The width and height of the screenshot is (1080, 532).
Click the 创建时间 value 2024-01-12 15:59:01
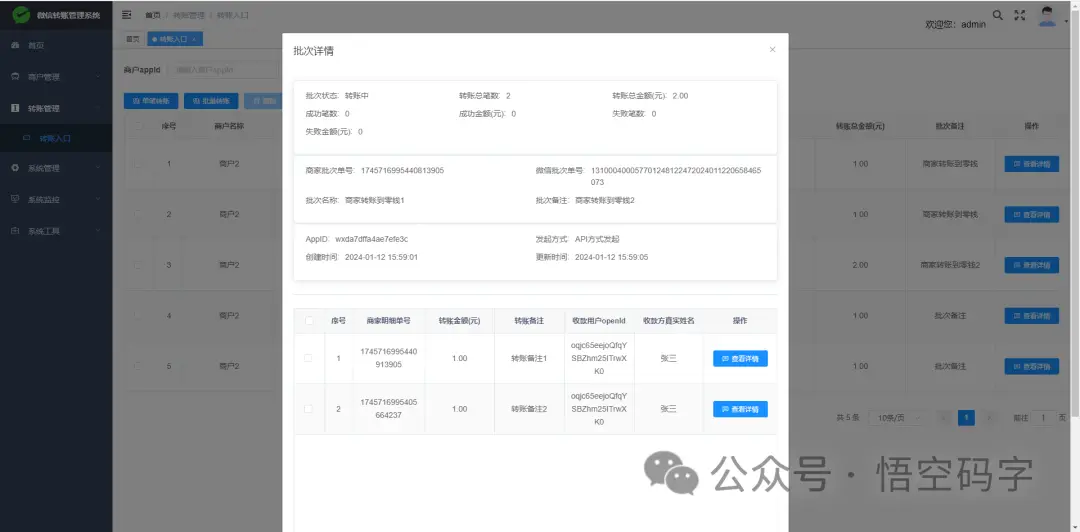coord(382,257)
